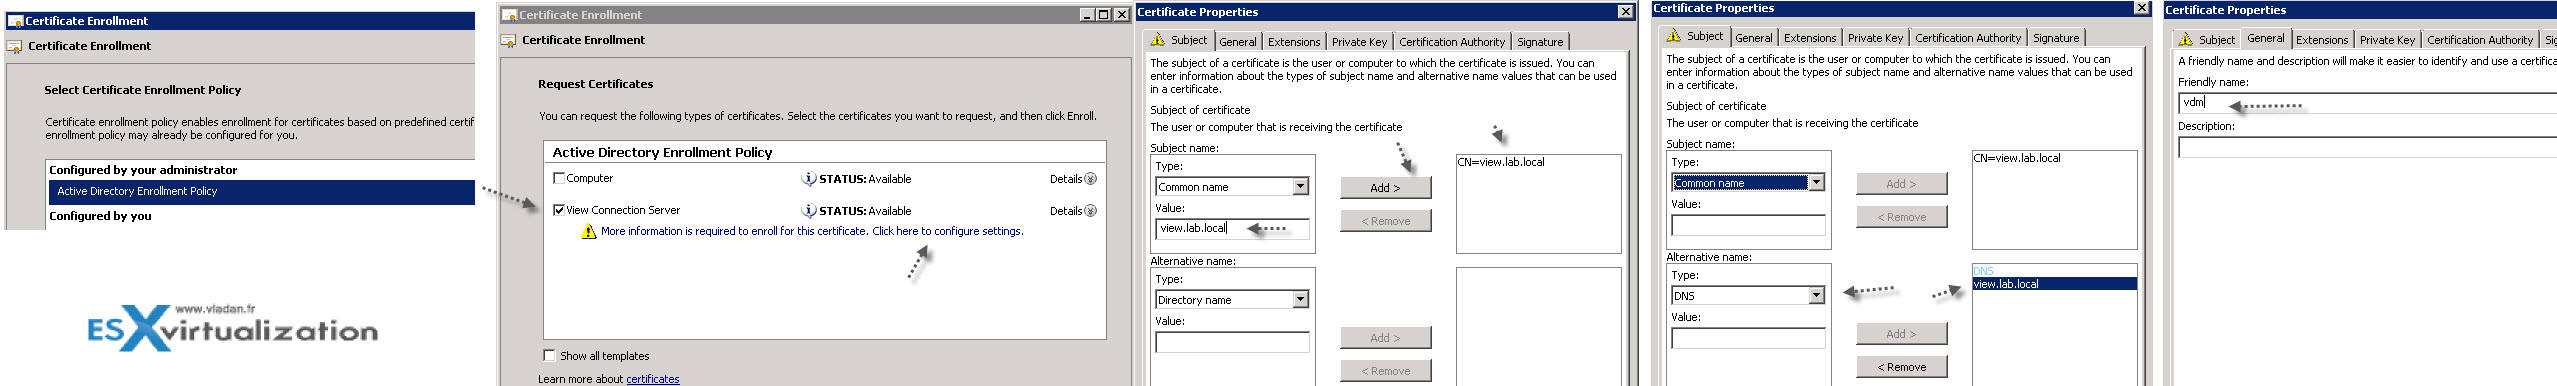The width and height of the screenshot is (2557, 386).
Task: Open General tab in properties window with typed view.lab.local
Action: [x=1238, y=42]
